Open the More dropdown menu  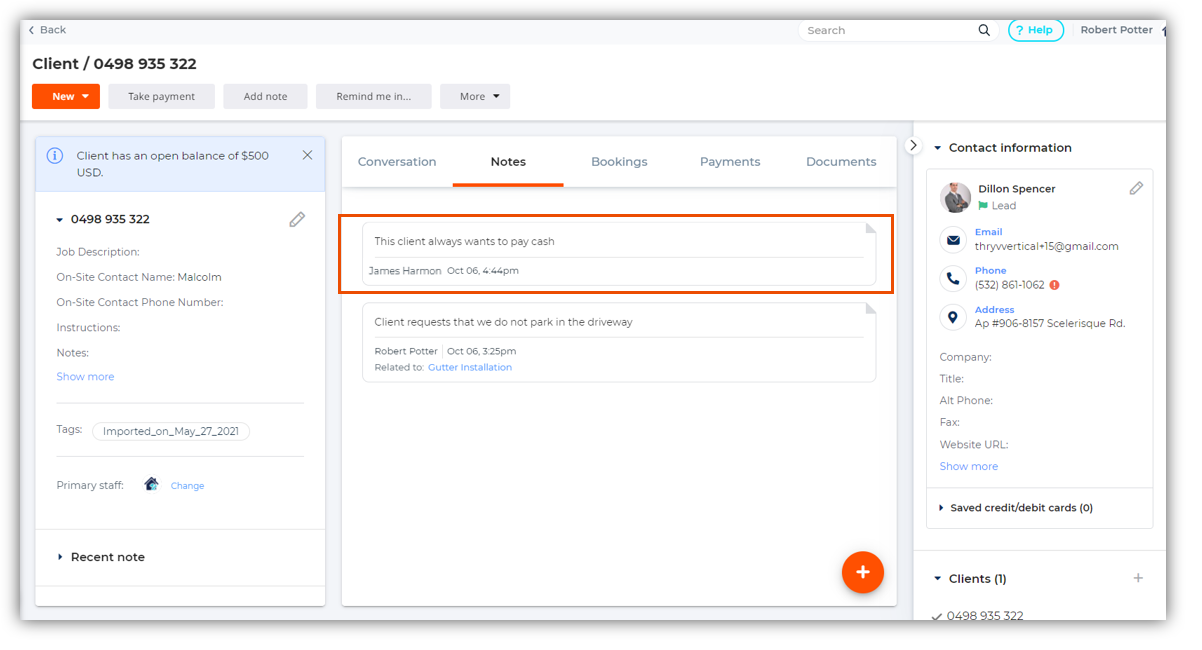coord(475,96)
